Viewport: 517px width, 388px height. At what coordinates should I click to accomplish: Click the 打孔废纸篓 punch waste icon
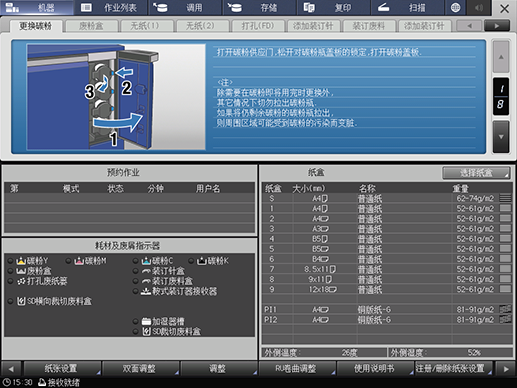pyautogui.click(x=21, y=281)
